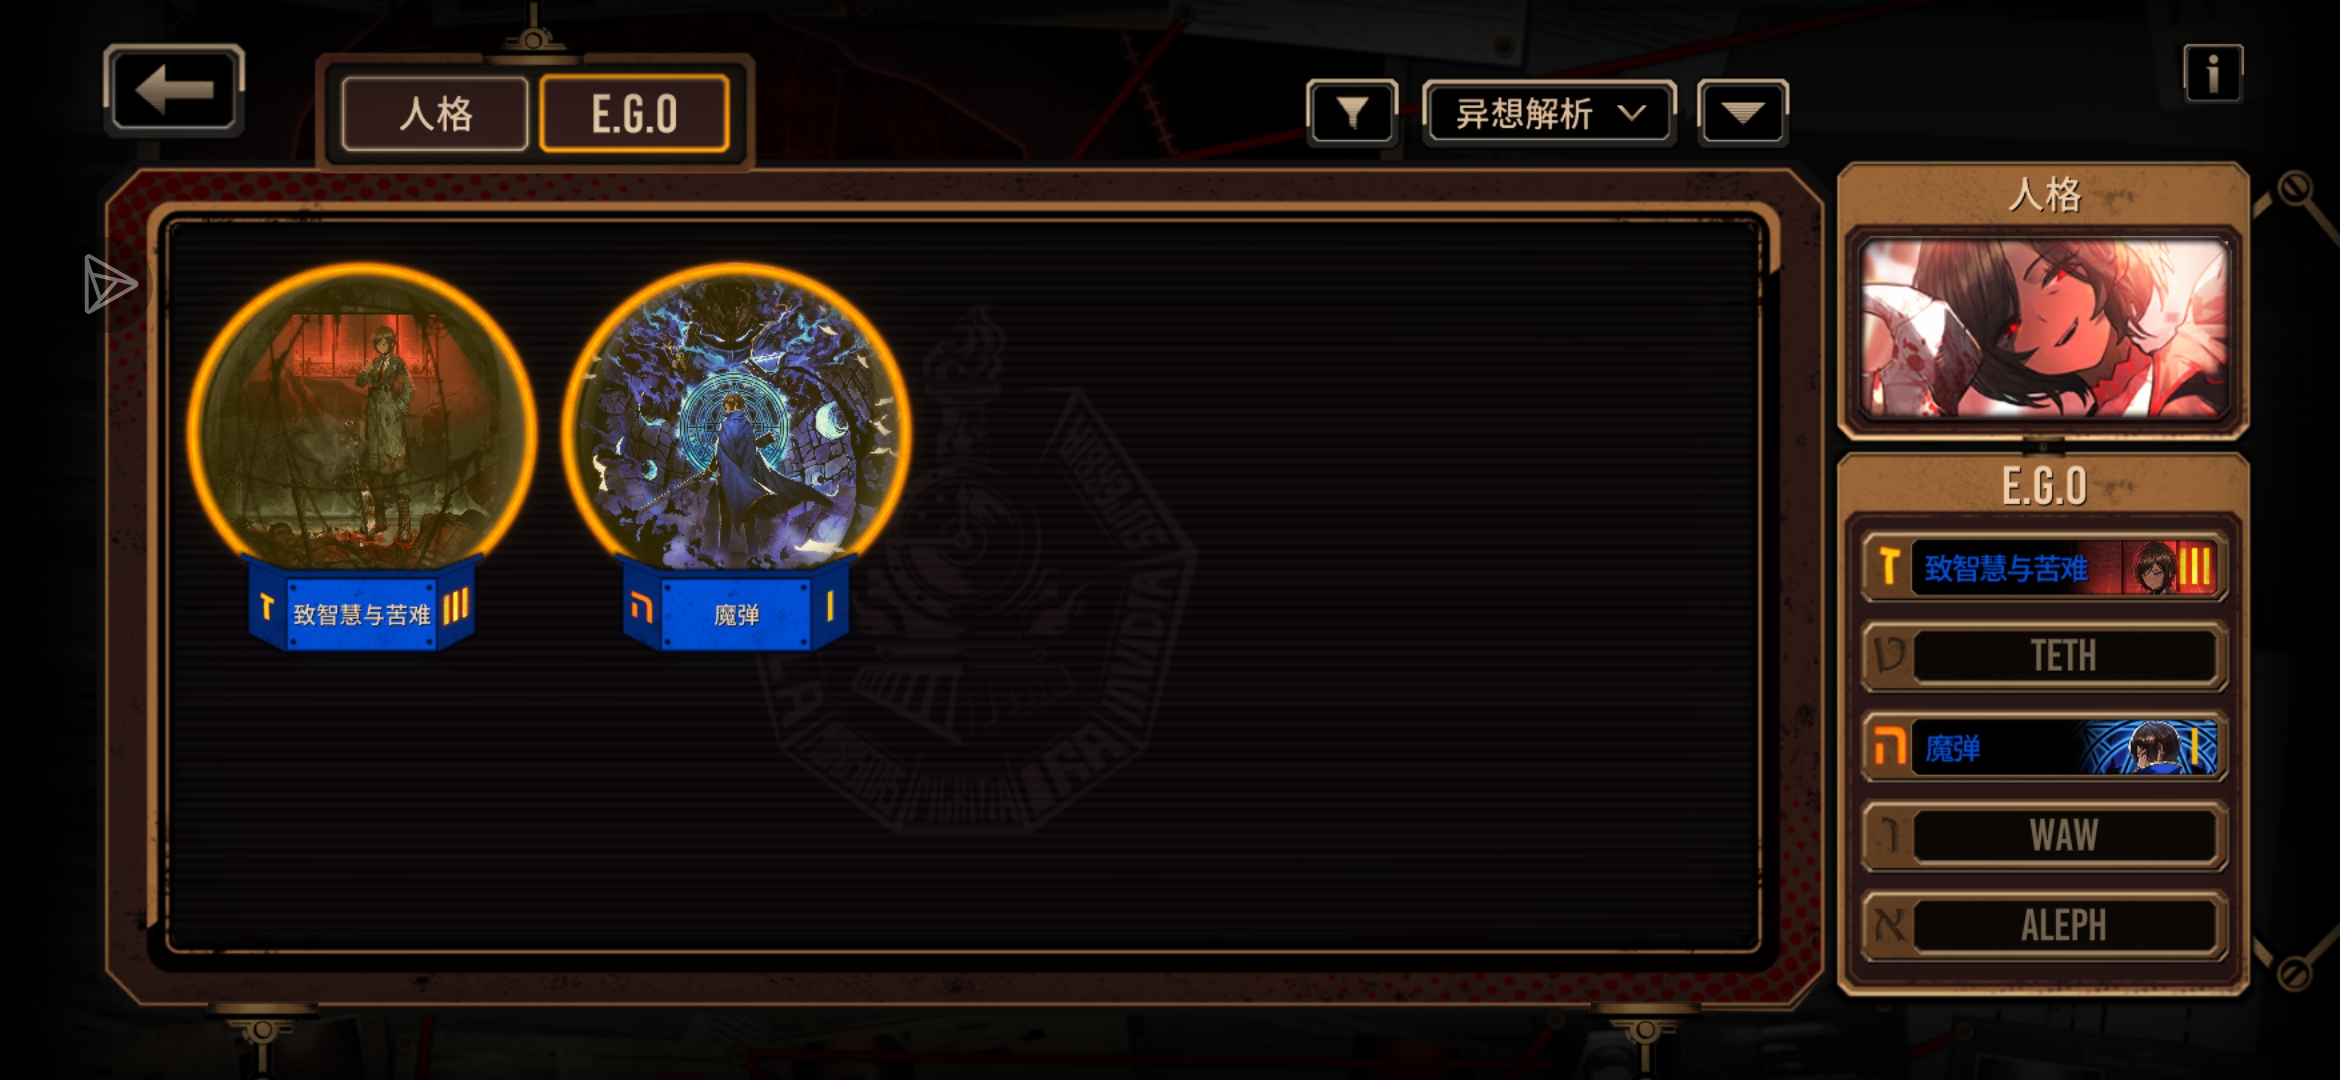Select the ALEPH letter icon
Image resolution: width=2340 pixels, height=1080 pixels.
point(1888,925)
